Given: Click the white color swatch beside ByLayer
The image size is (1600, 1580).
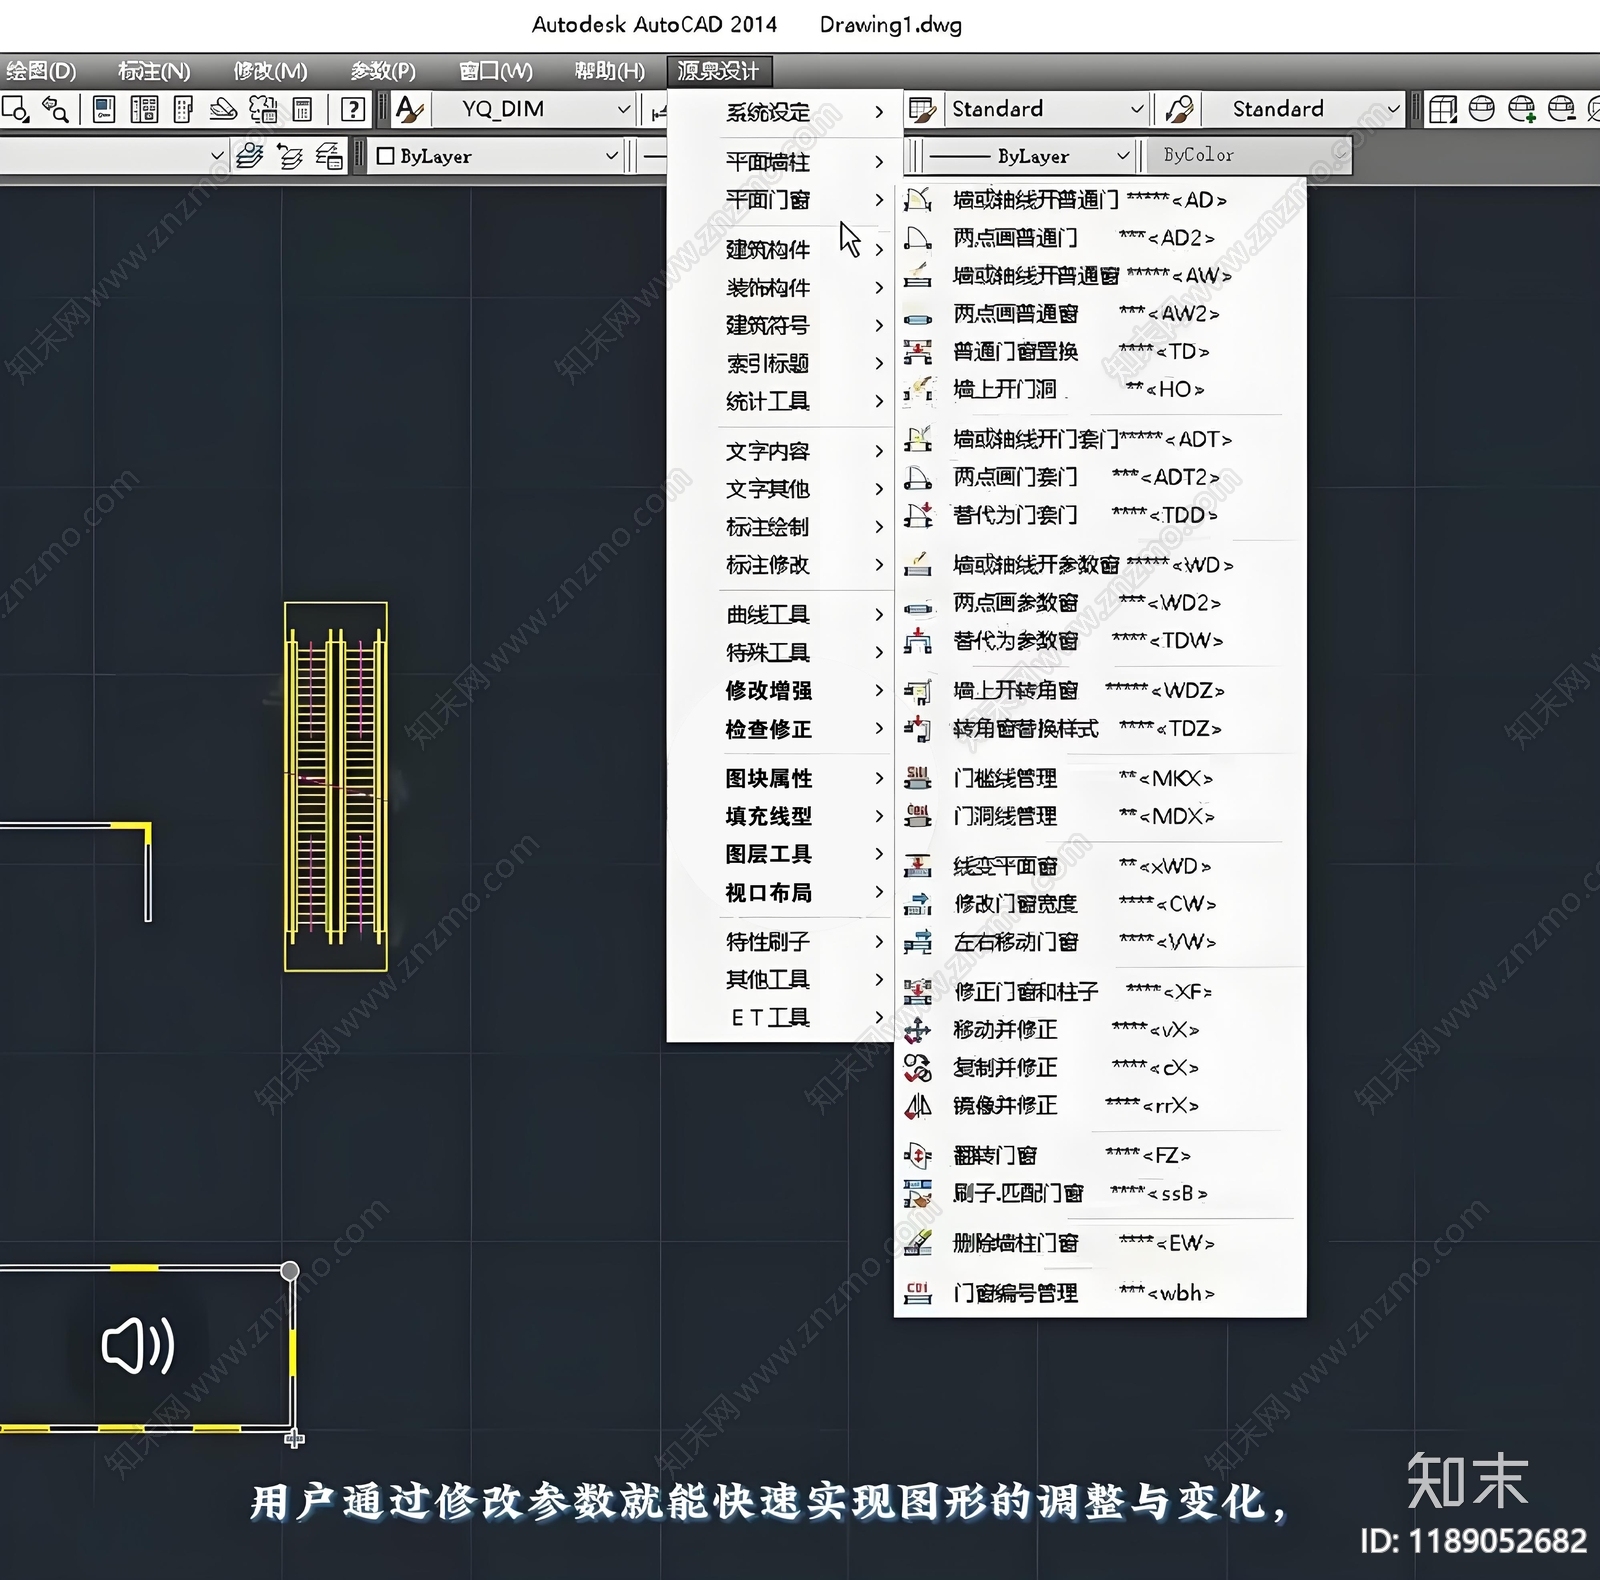Looking at the screenshot, I should click(385, 156).
